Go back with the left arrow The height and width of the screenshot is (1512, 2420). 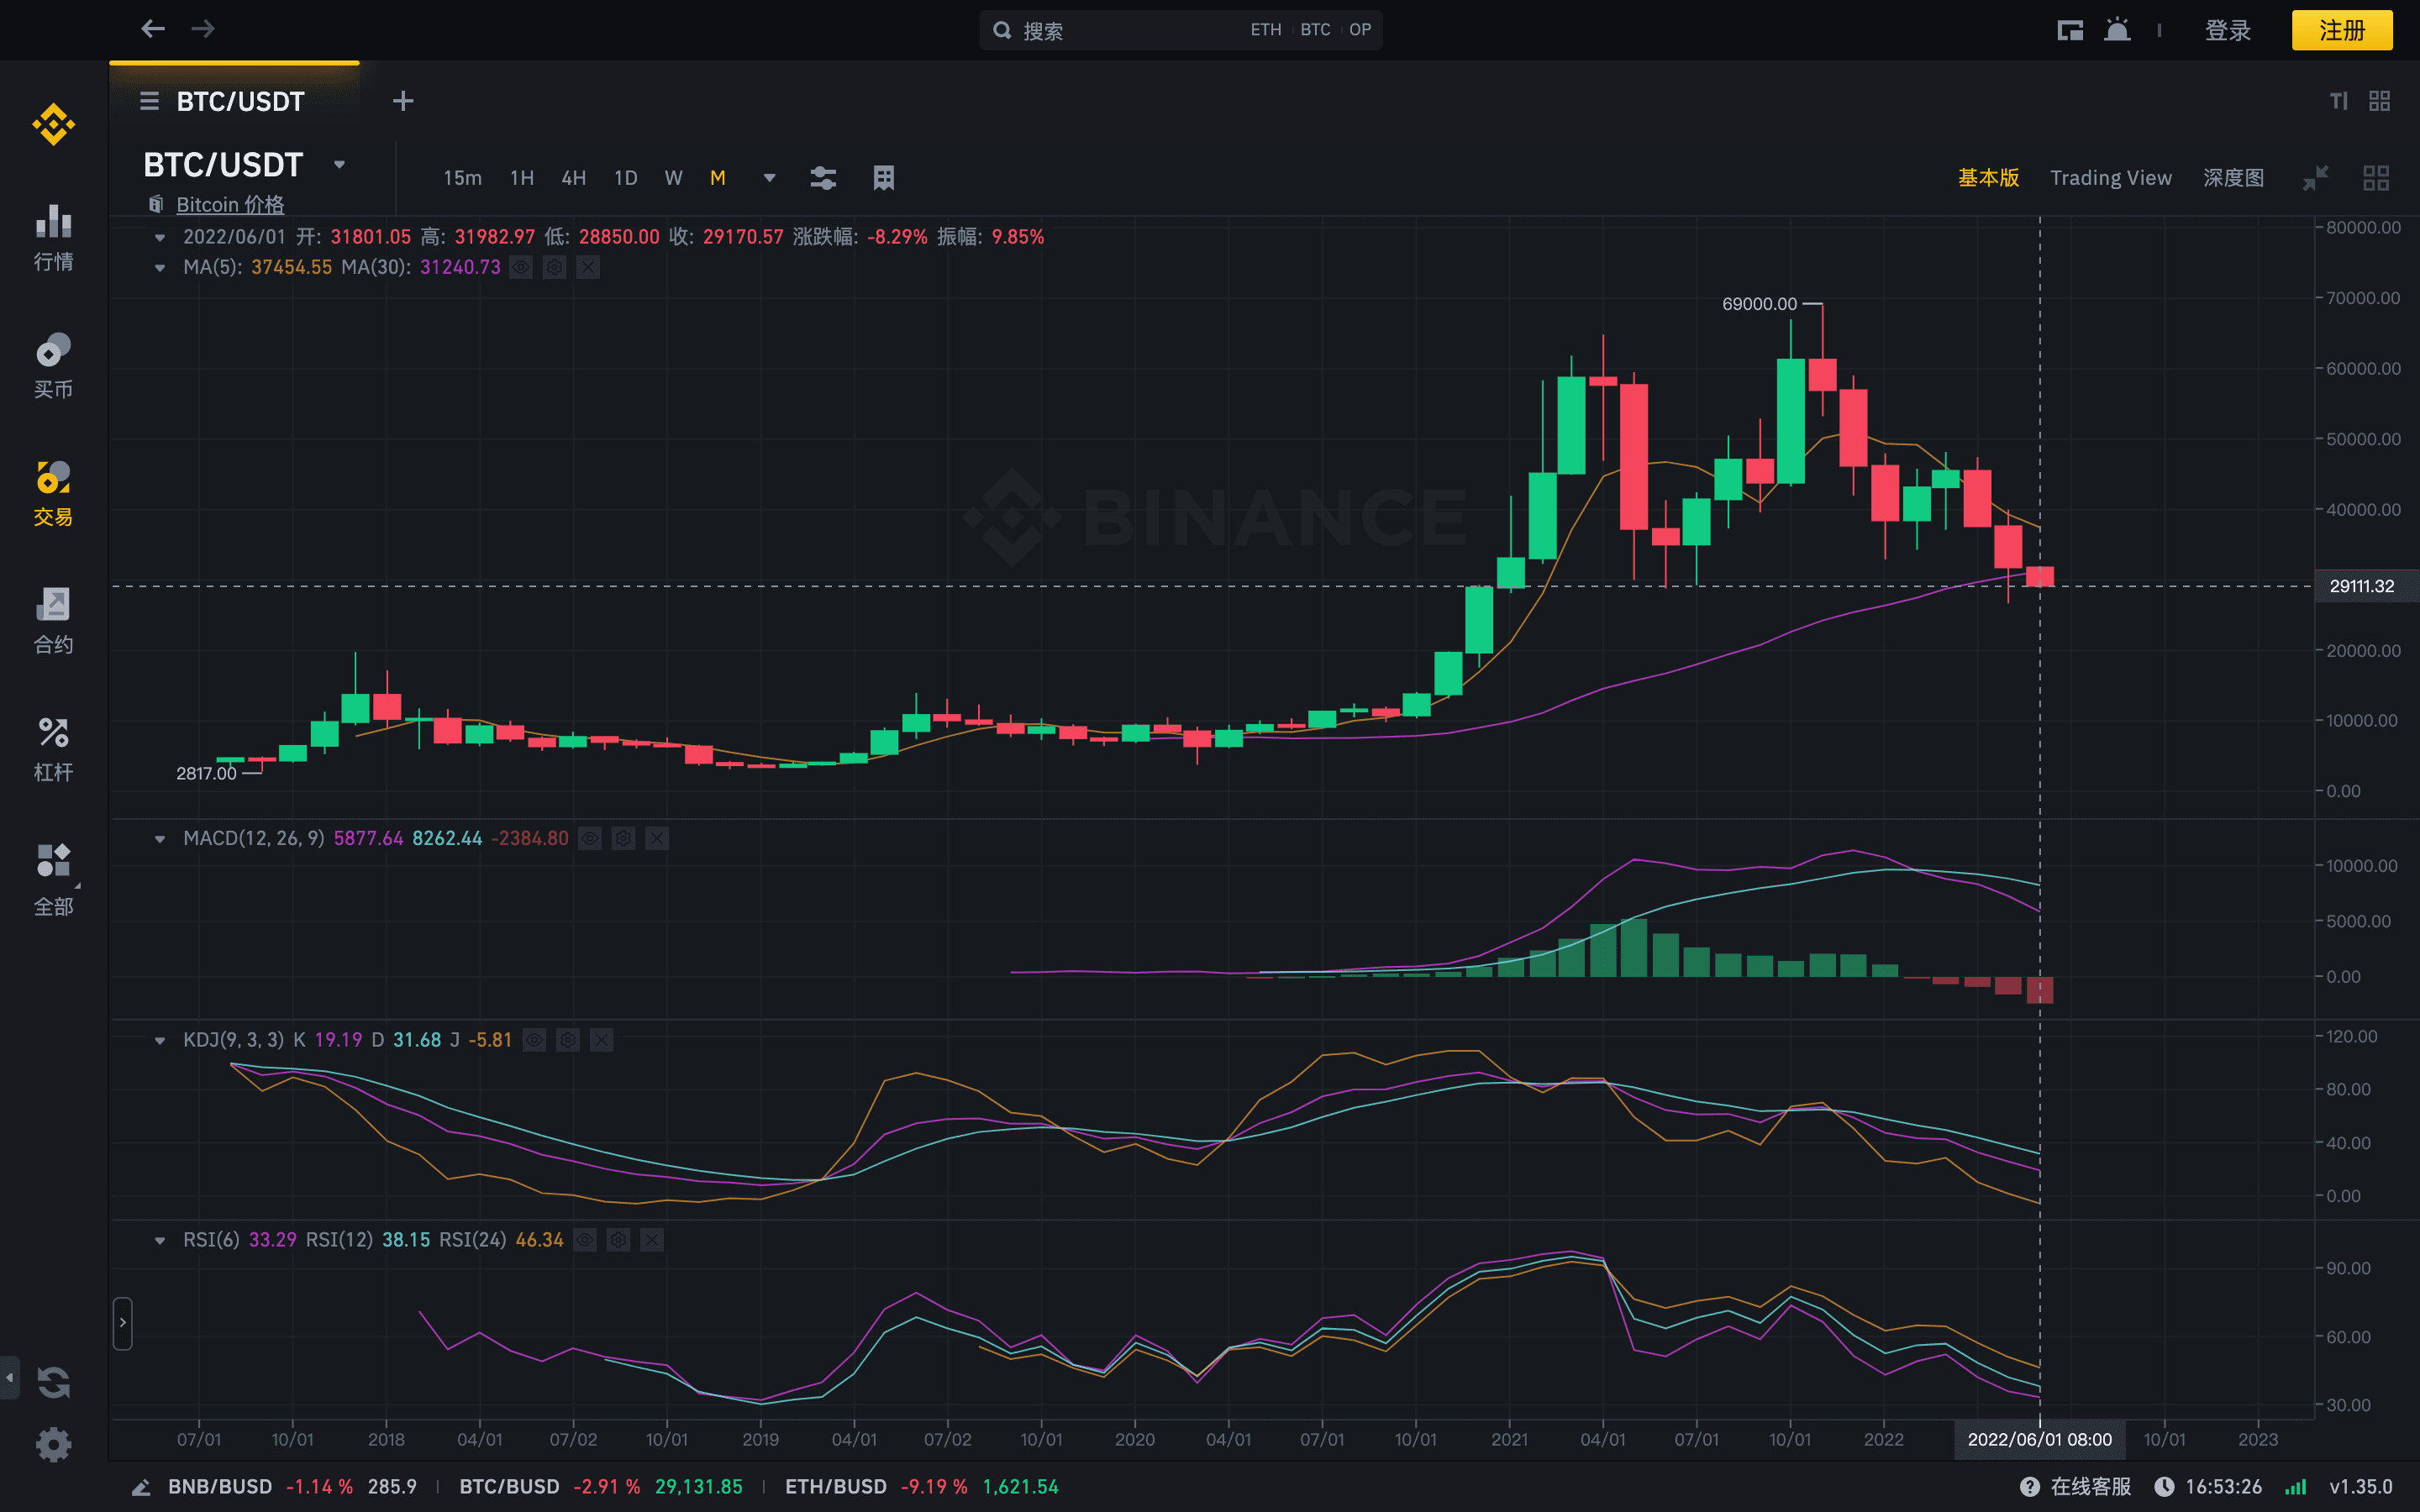[153, 29]
